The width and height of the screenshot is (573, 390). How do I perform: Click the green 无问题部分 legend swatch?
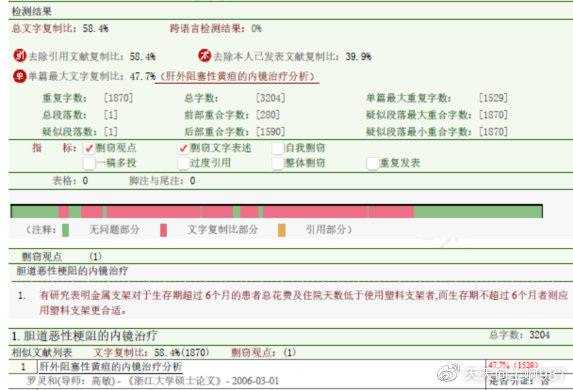pos(65,230)
